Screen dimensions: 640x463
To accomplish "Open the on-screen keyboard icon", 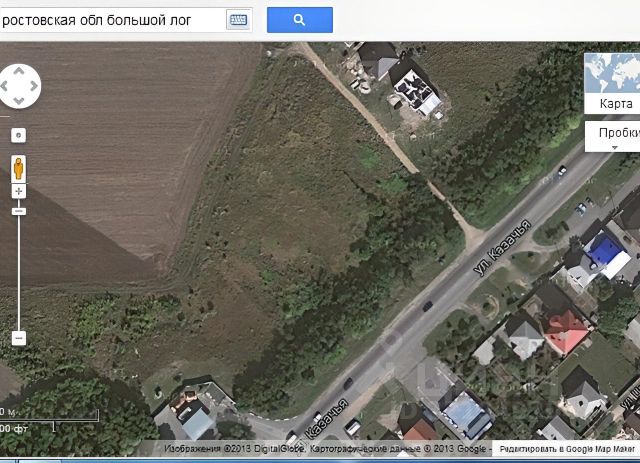I will (238, 20).
